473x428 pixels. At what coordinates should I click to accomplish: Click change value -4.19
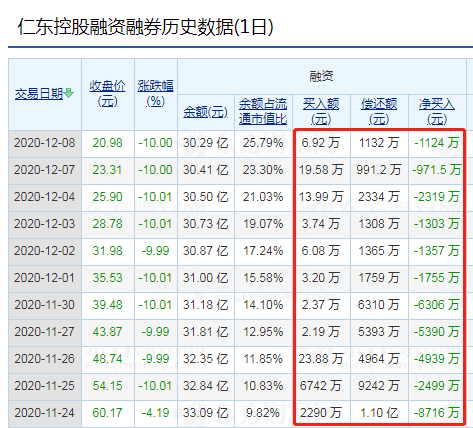[155, 413]
